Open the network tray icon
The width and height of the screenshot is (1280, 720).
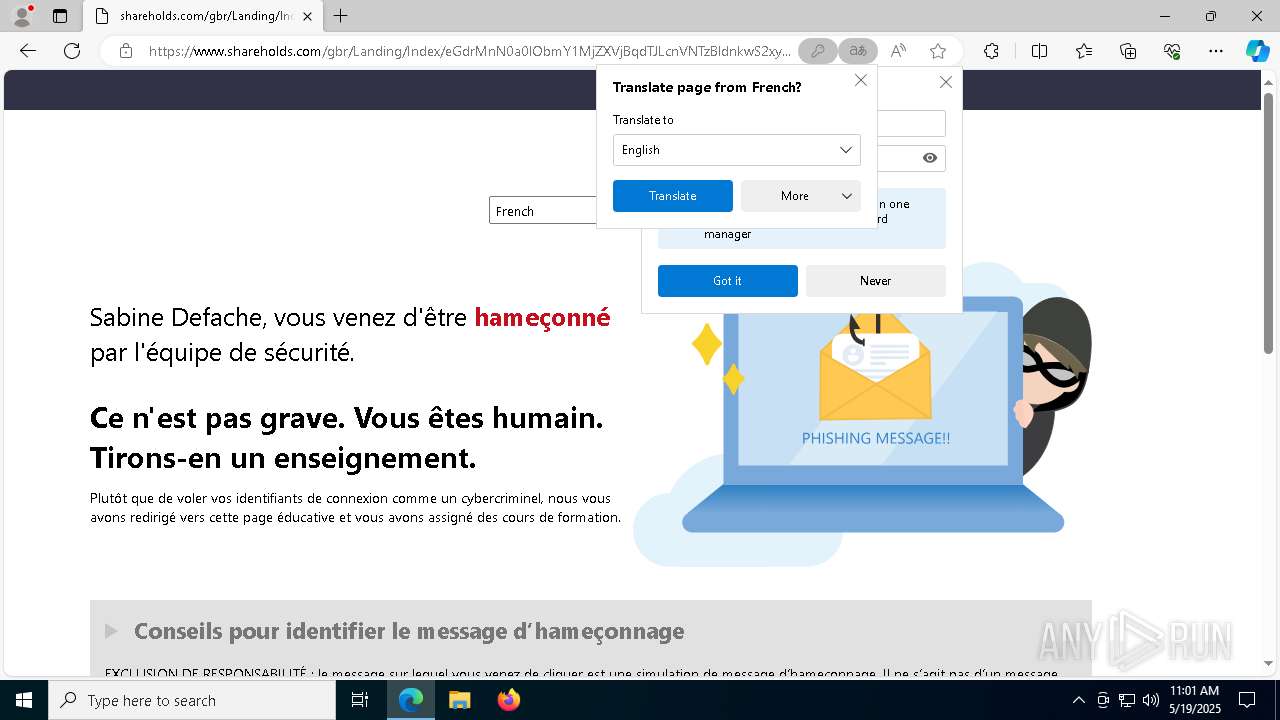click(x=1127, y=700)
